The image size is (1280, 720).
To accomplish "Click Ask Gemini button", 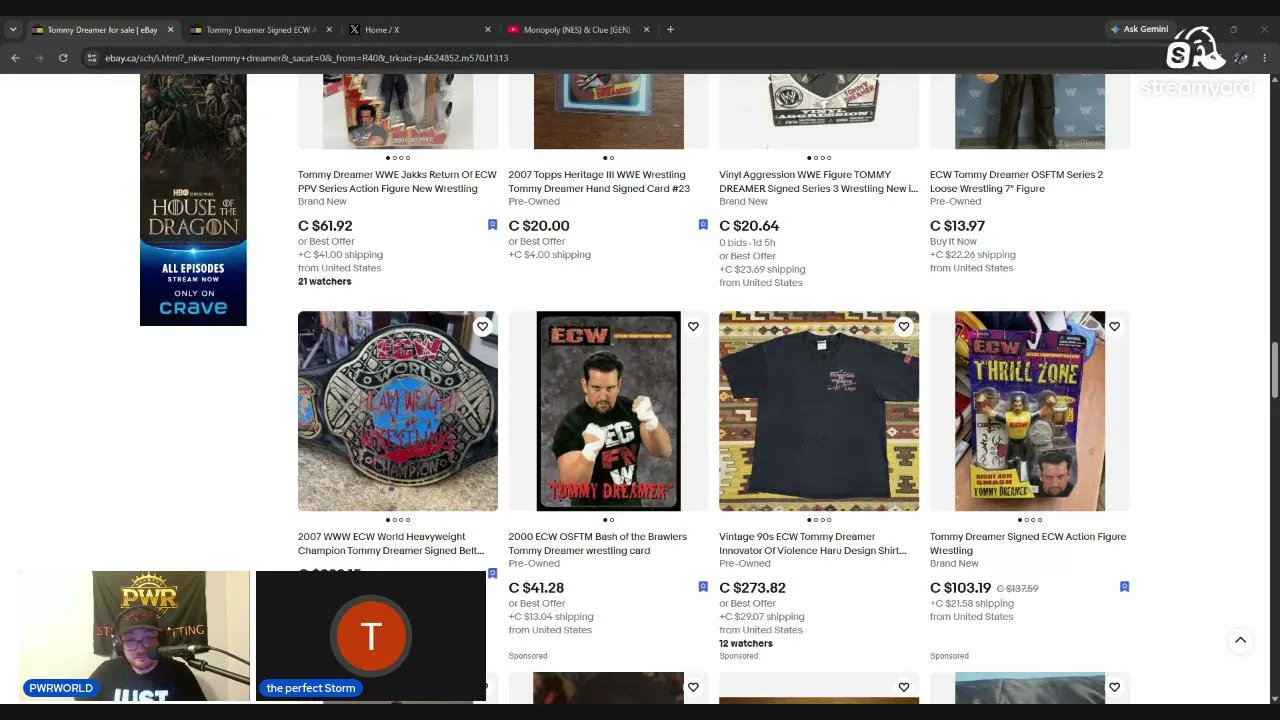I will pos(1139,29).
